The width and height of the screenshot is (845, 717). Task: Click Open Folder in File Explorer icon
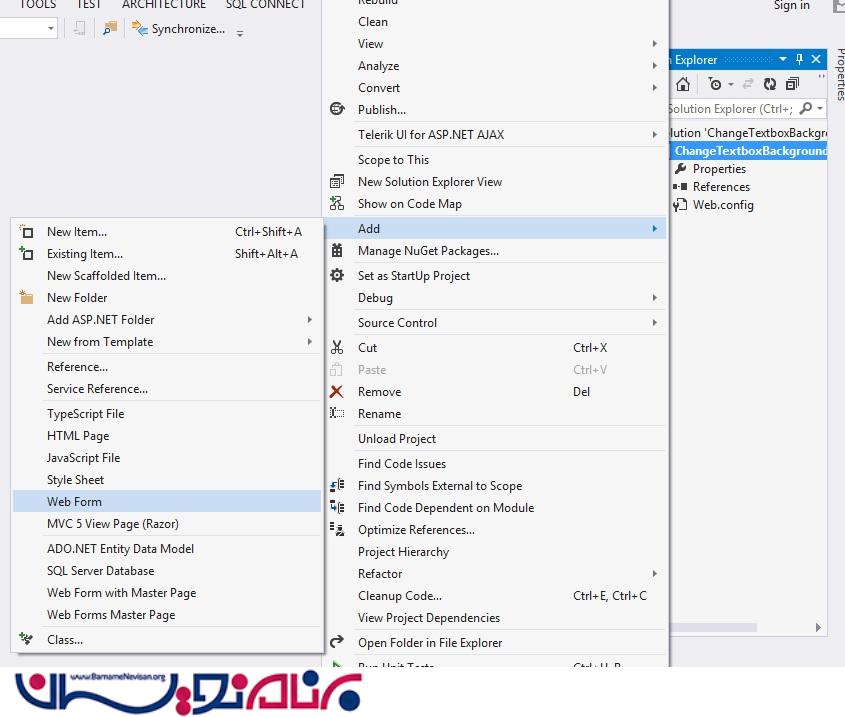337,642
